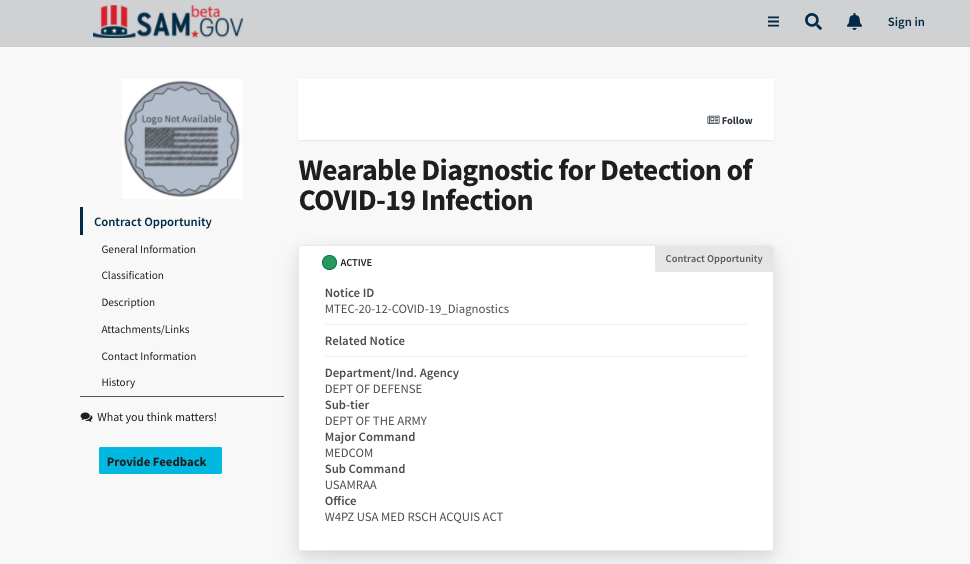The width and height of the screenshot is (970, 564).
Task: Click the Notice ID value text
Action: coord(417,309)
